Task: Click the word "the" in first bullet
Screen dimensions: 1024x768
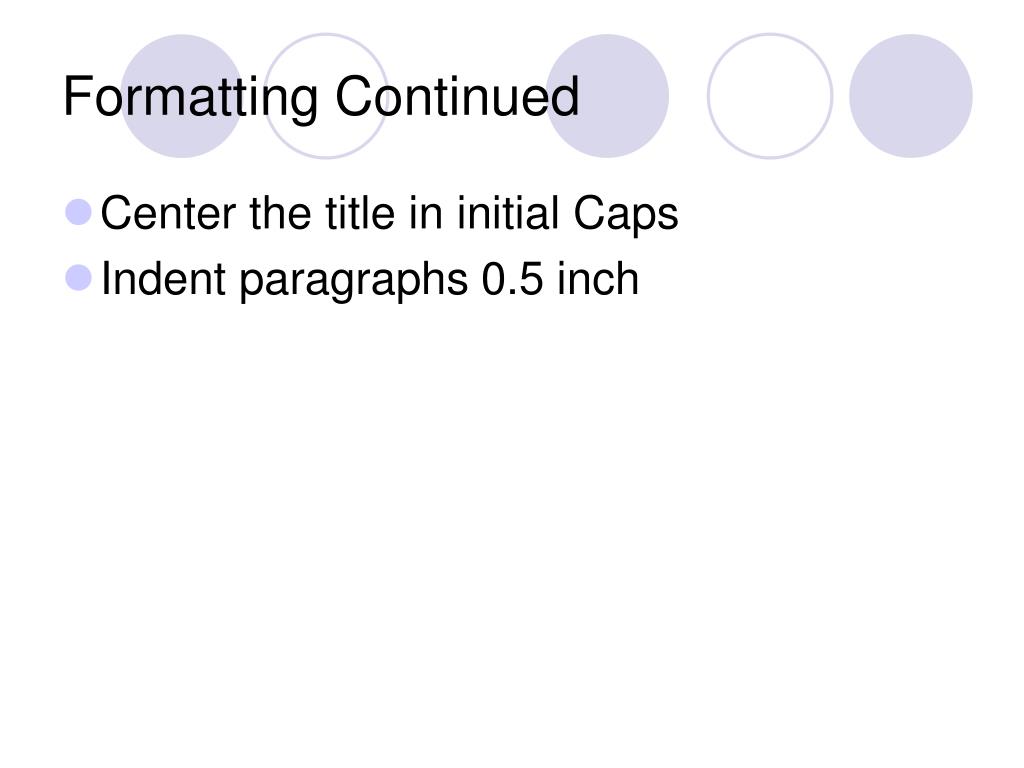Action: pyautogui.click(x=281, y=213)
